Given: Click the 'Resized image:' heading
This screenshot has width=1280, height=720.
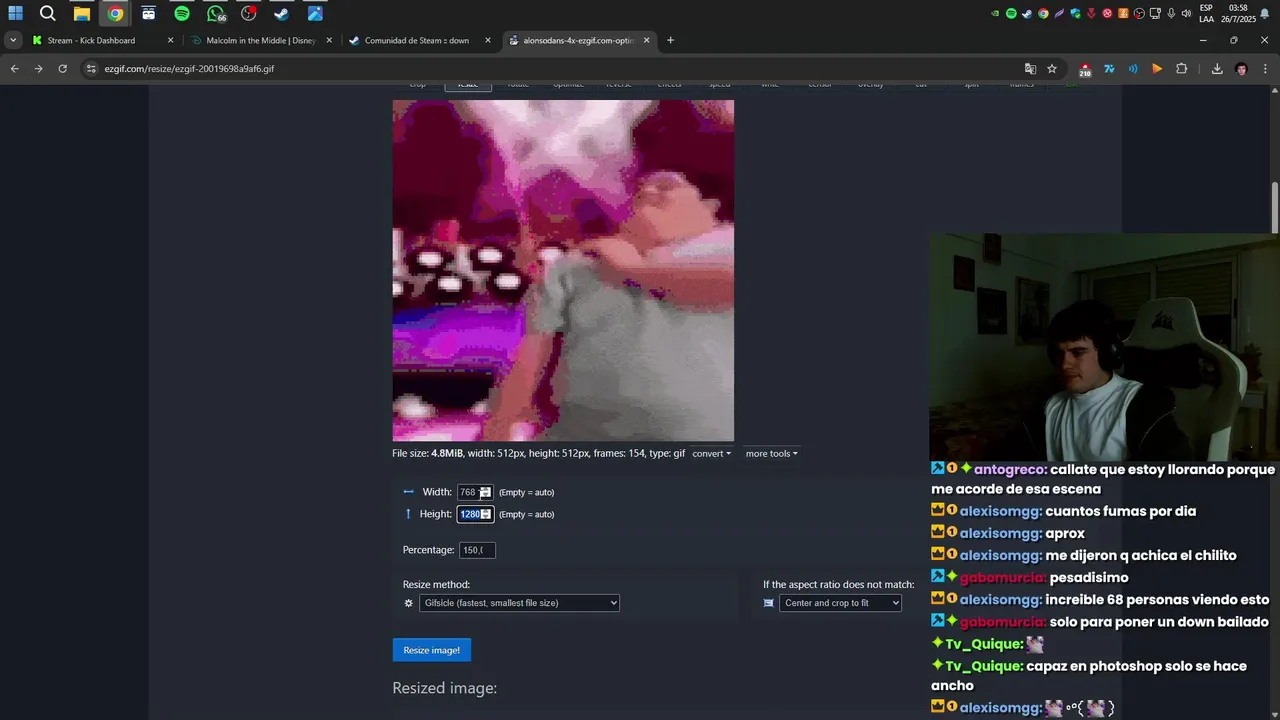Looking at the screenshot, I should 444,688.
